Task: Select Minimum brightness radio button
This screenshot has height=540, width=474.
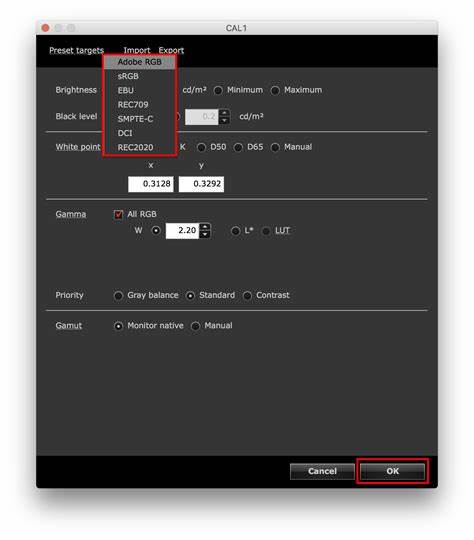Action: point(218,91)
